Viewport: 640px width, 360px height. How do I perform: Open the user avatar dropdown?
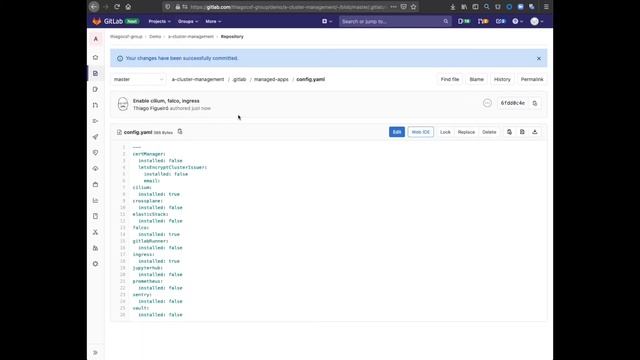click(x=537, y=21)
